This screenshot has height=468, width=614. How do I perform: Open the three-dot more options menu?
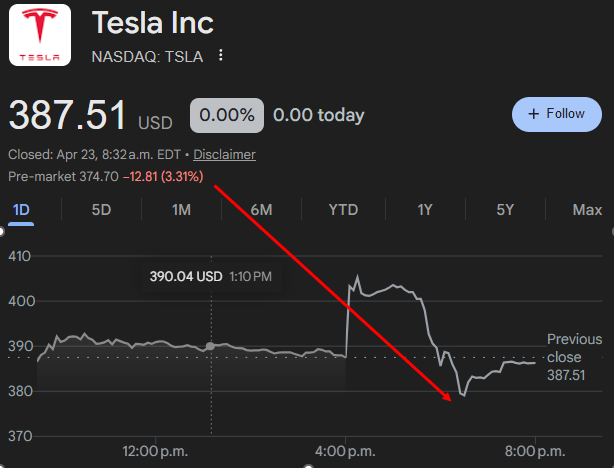[221, 56]
